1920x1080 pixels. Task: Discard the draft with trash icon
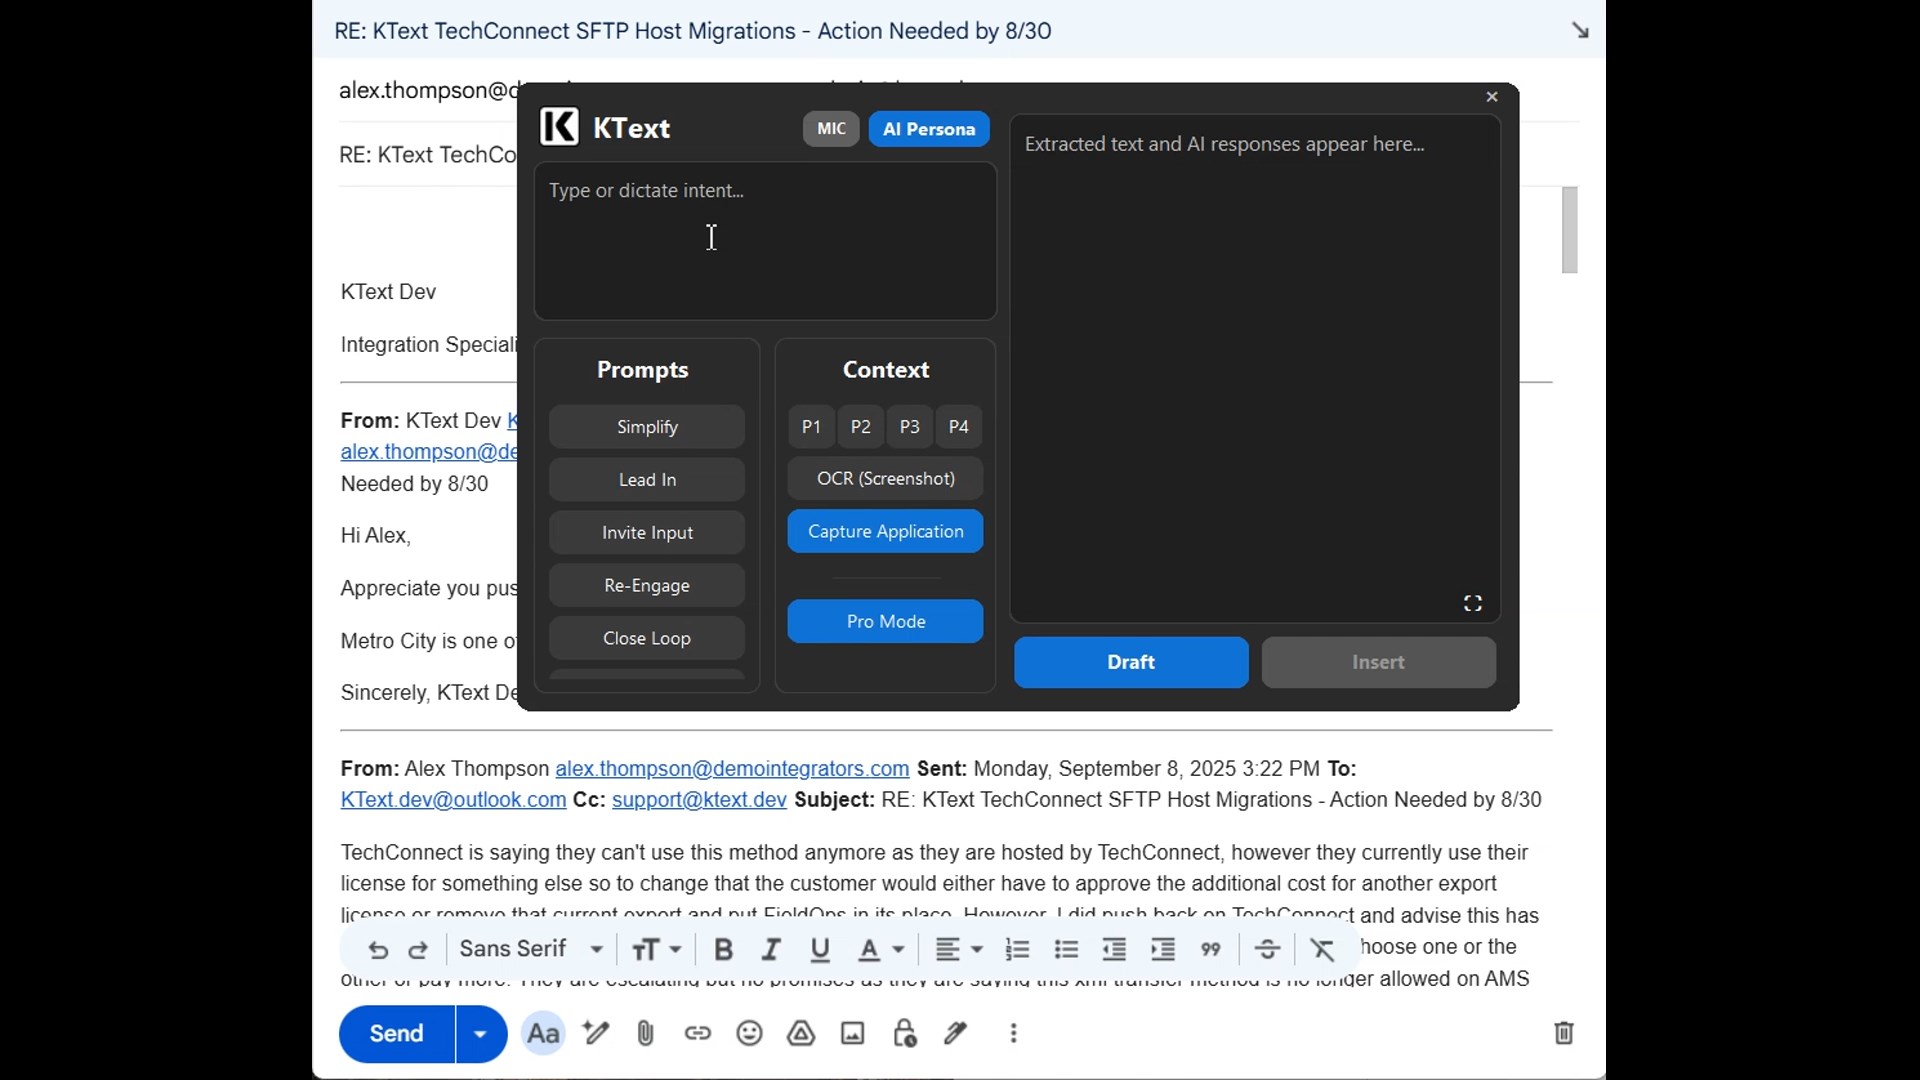[1564, 1033]
